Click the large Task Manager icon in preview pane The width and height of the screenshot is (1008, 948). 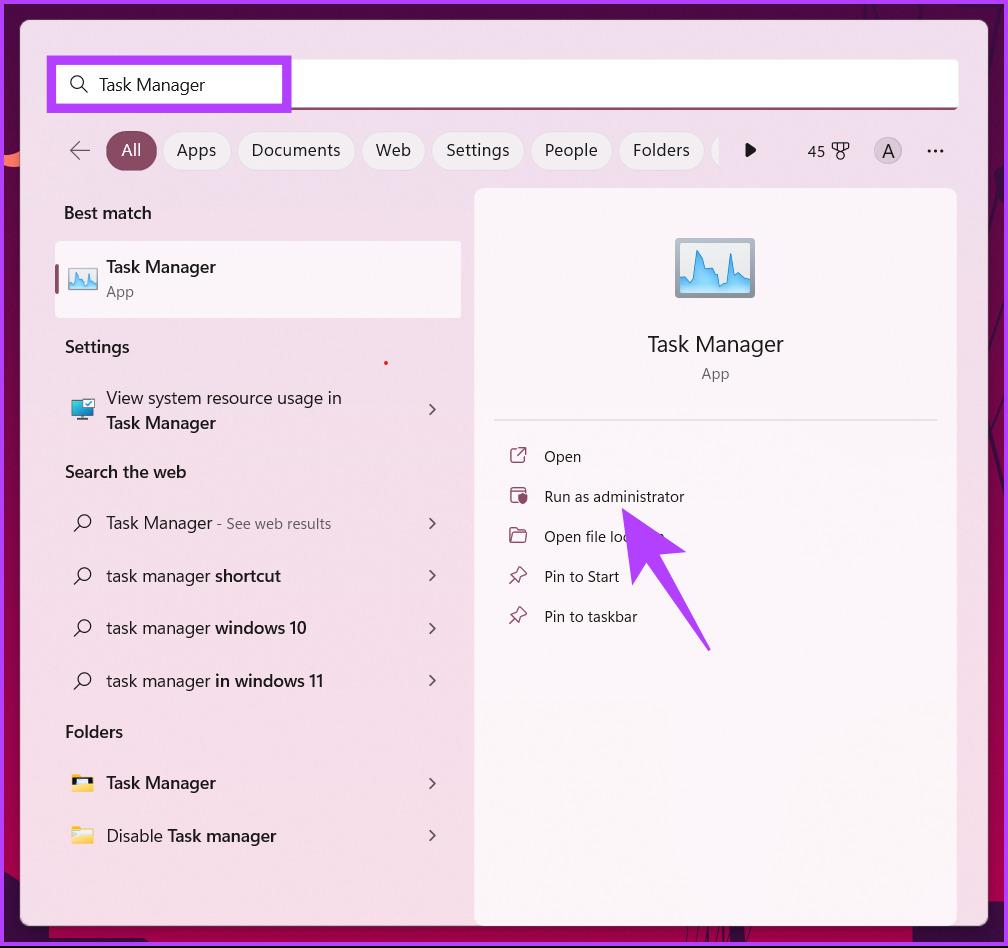[x=715, y=268]
